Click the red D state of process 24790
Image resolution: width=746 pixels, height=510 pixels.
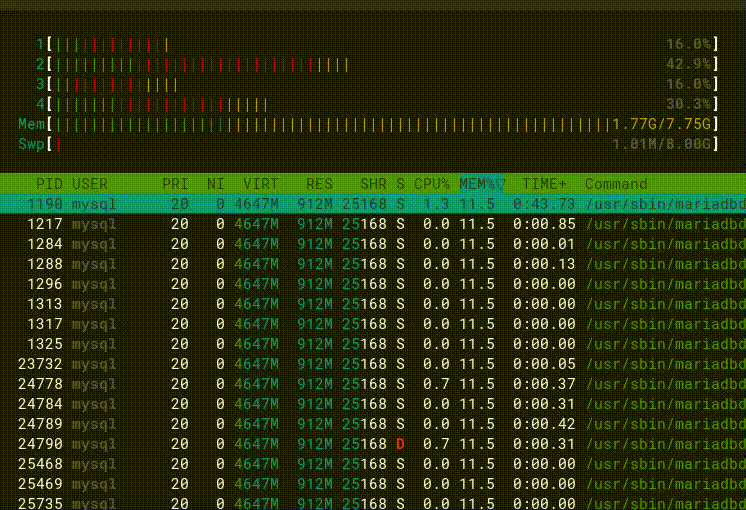401,444
